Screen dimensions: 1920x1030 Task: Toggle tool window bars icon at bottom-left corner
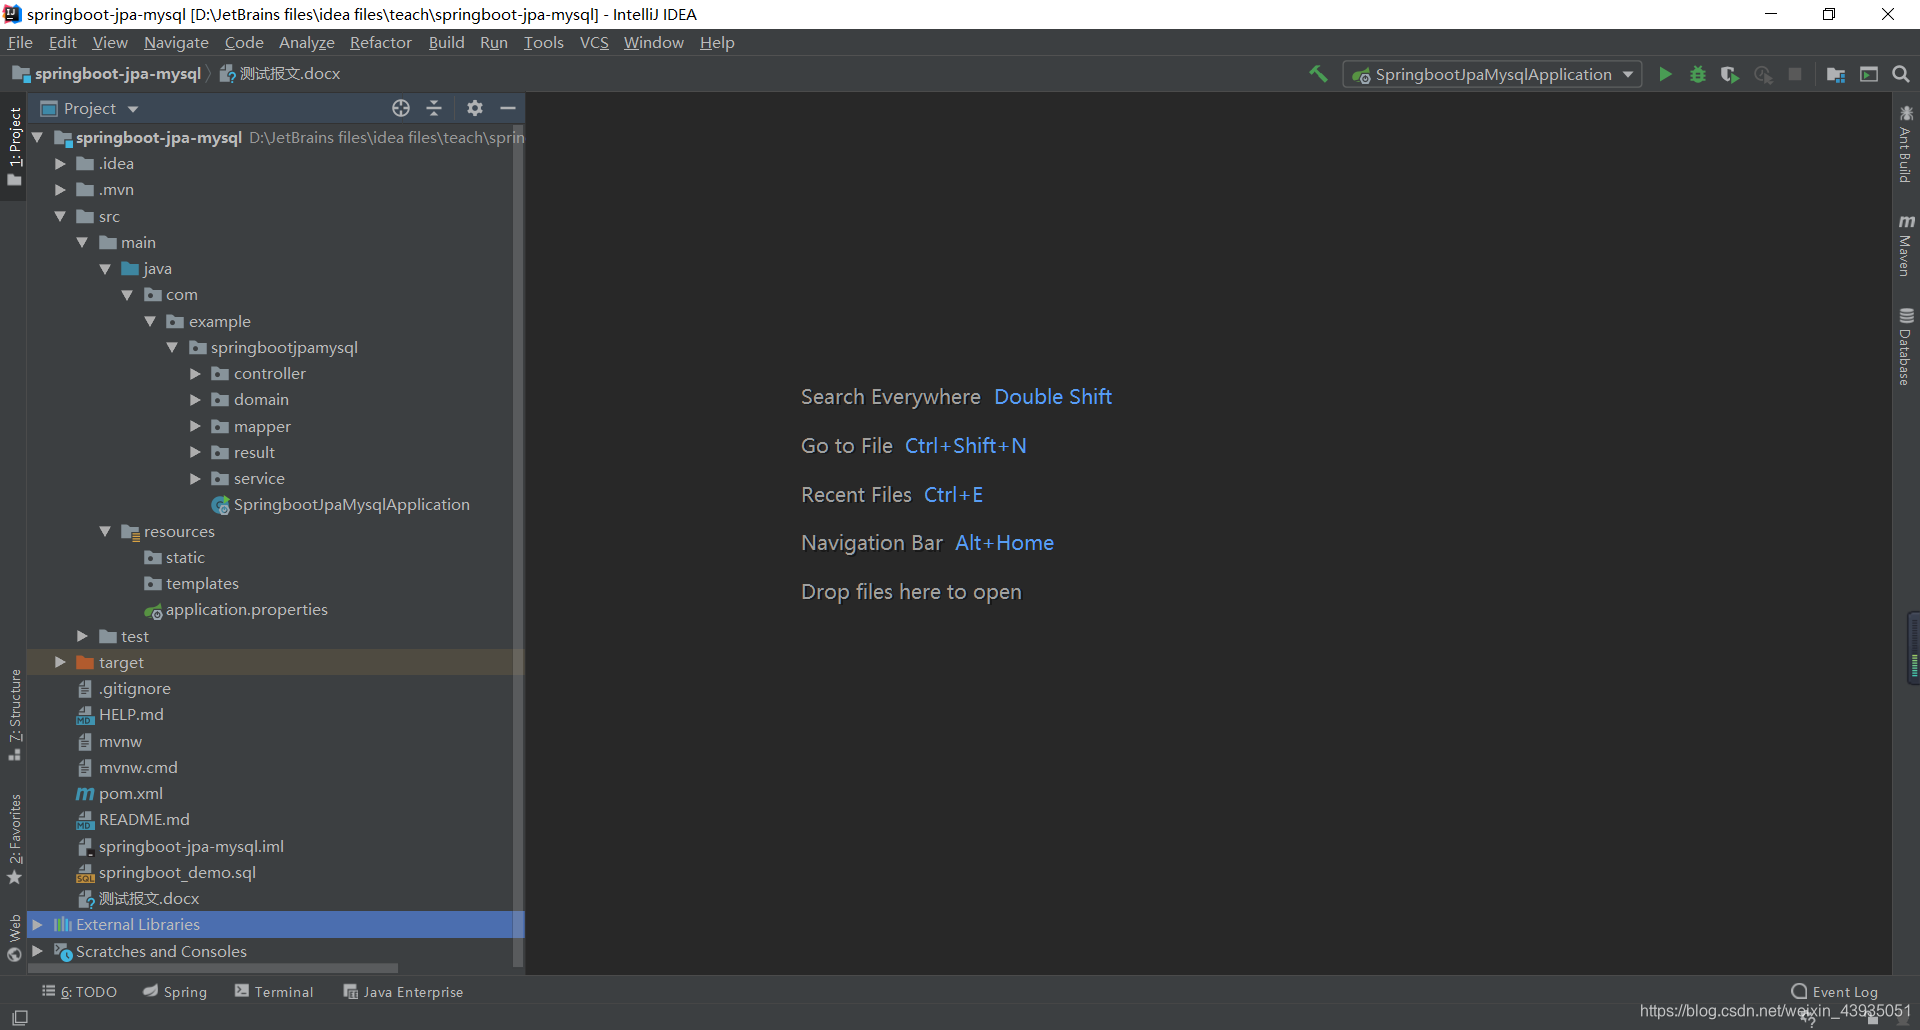[x=19, y=1017]
